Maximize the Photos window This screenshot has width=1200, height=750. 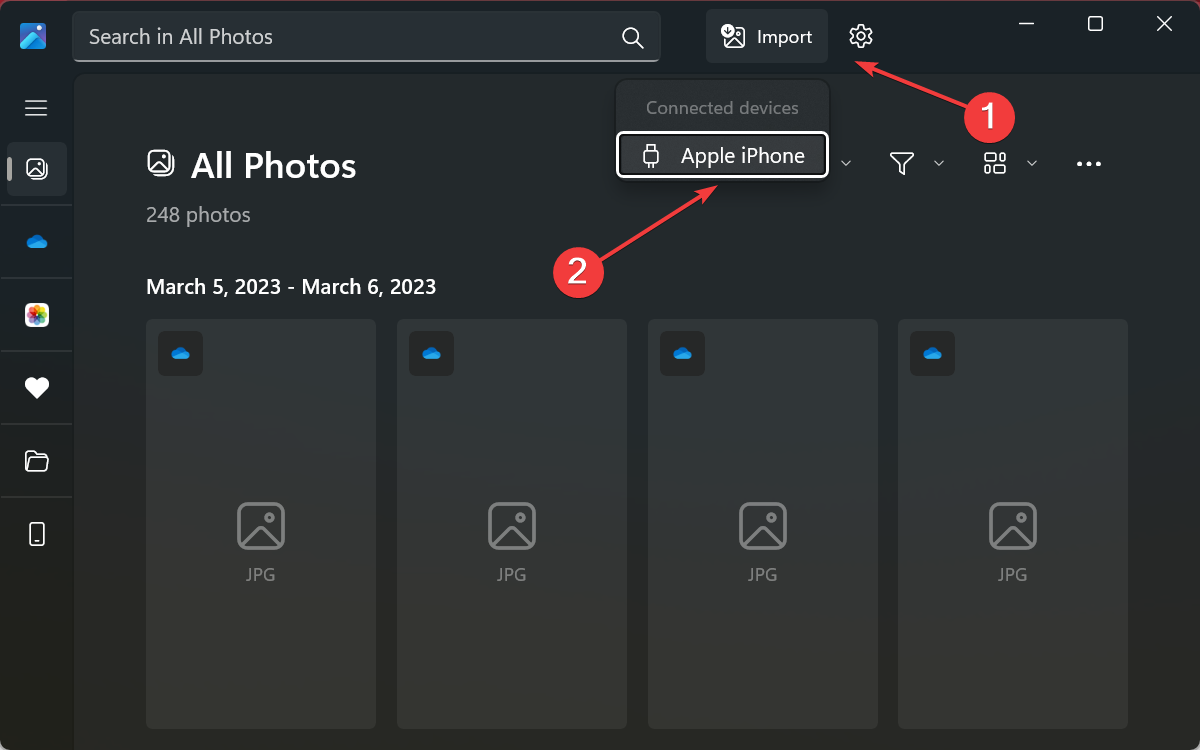point(1095,24)
